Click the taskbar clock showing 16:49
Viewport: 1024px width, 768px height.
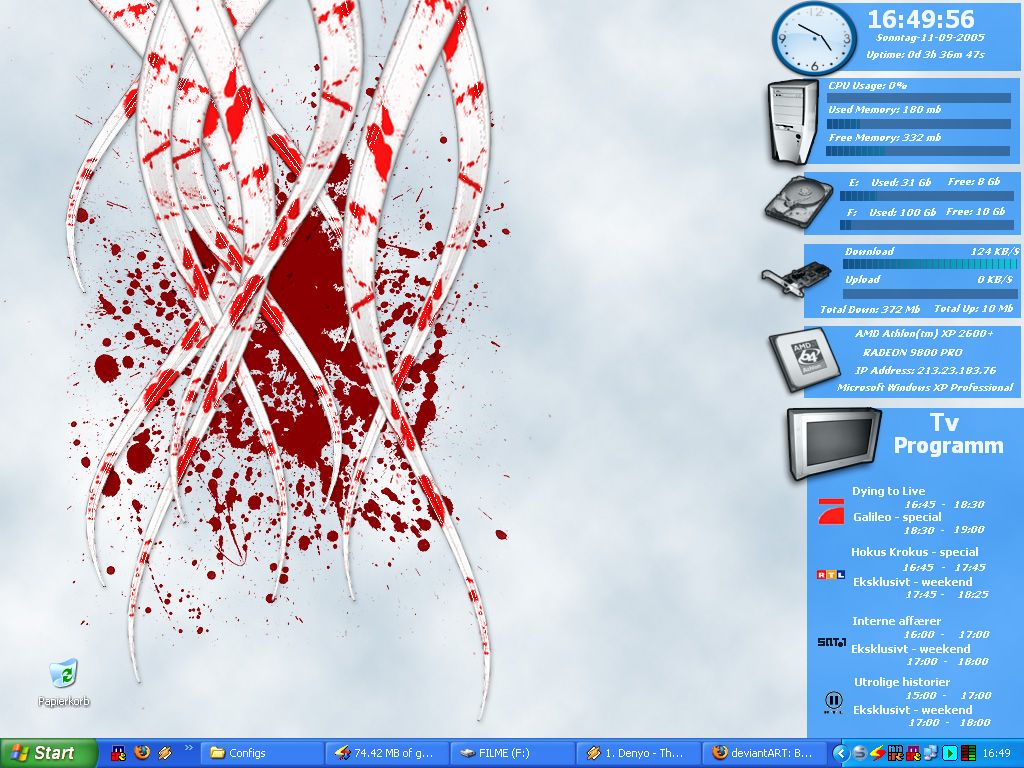(x=996, y=753)
